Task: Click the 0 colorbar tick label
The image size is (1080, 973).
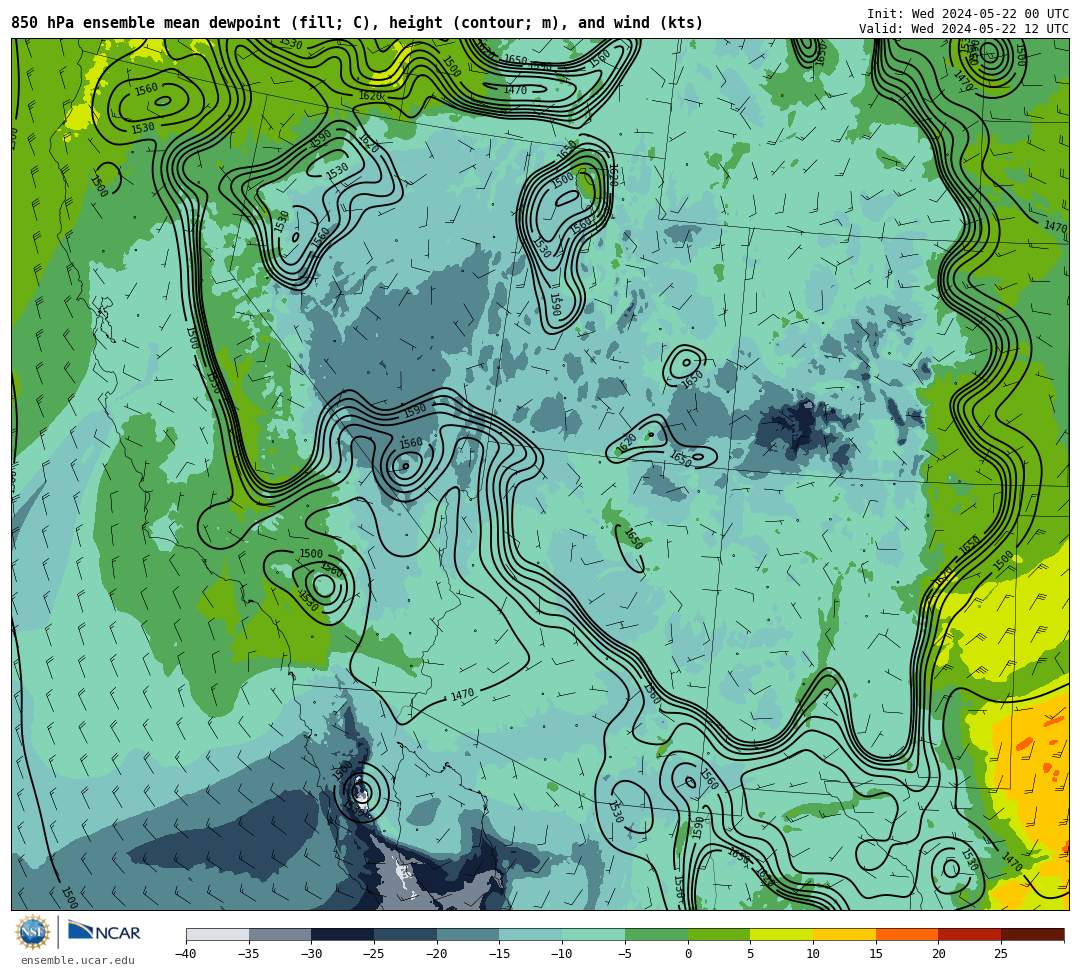Action: (x=687, y=954)
